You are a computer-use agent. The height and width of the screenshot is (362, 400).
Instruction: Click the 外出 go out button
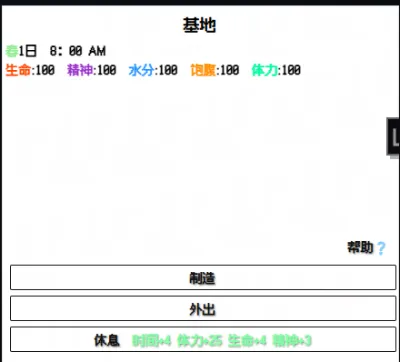pyautogui.click(x=203, y=309)
